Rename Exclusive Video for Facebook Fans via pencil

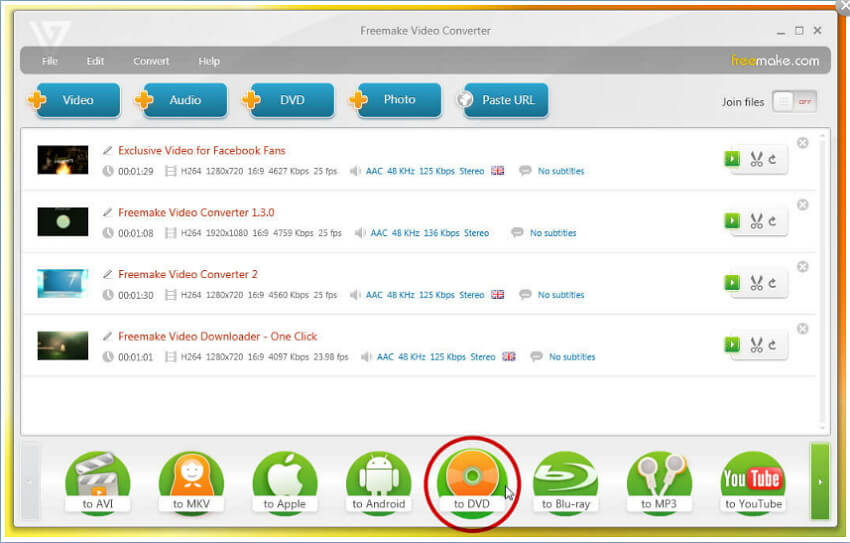(x=107, y=150)
